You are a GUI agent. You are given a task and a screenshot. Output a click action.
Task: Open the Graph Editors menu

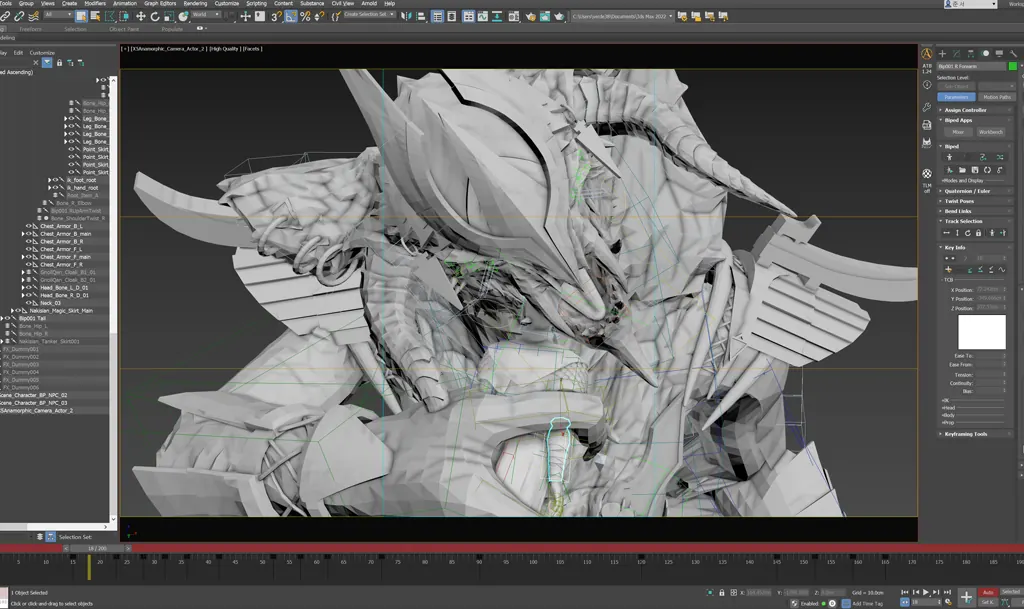point(160,3)
